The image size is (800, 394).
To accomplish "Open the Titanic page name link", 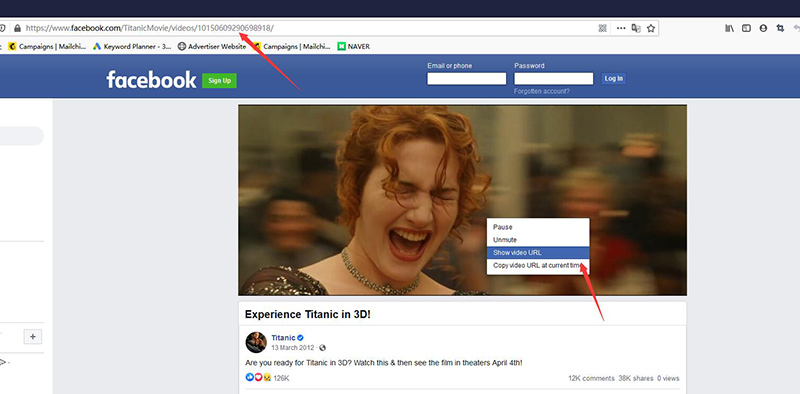I will [283, 338].
